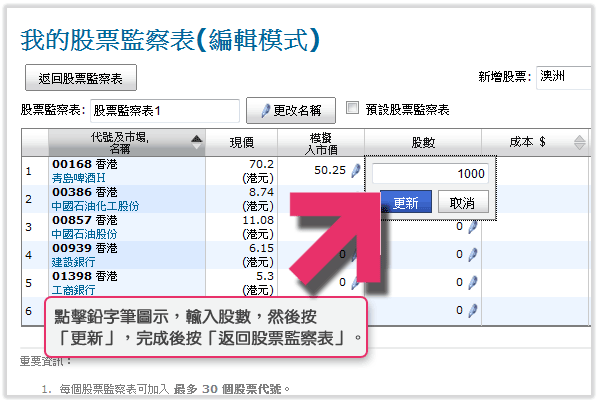Open 新增股票 market dropdown 澳洲
Screen dimensions: 600x400
[563, 77]
